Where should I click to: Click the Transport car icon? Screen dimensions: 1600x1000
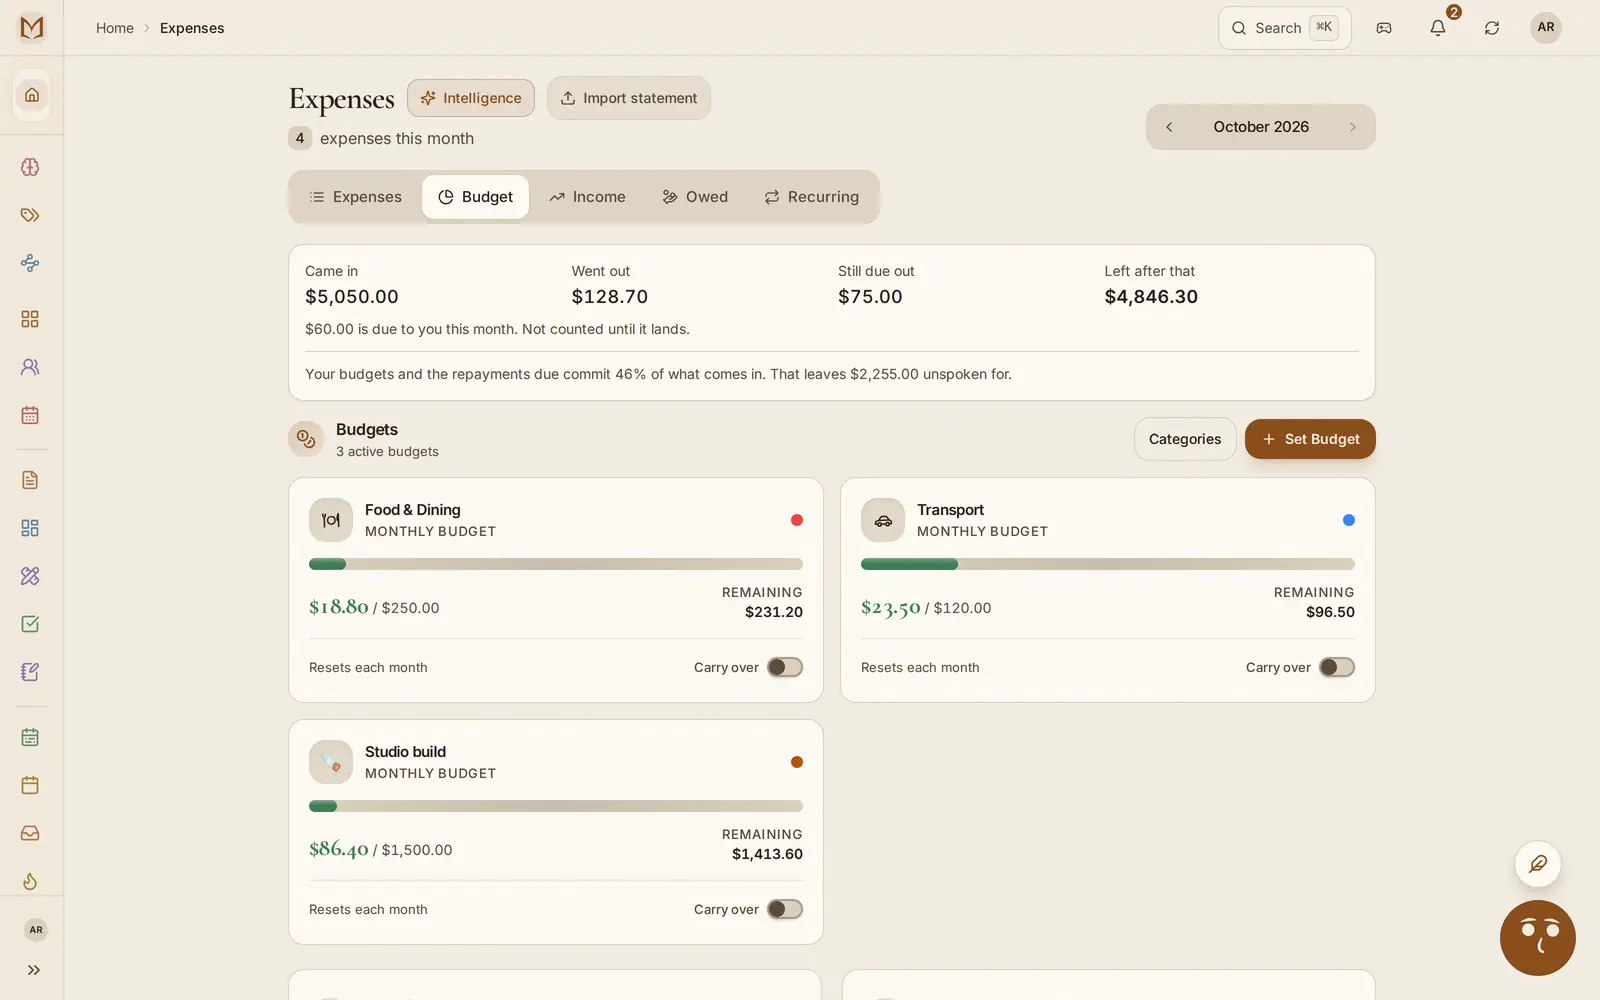click(883, 520)
